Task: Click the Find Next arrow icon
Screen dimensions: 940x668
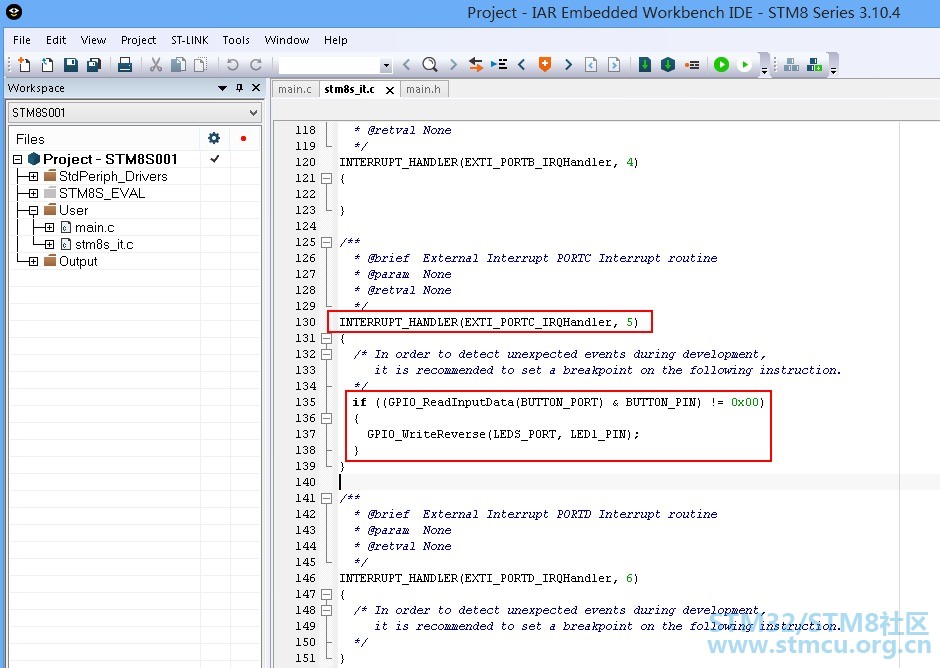Action: [453, 64]
